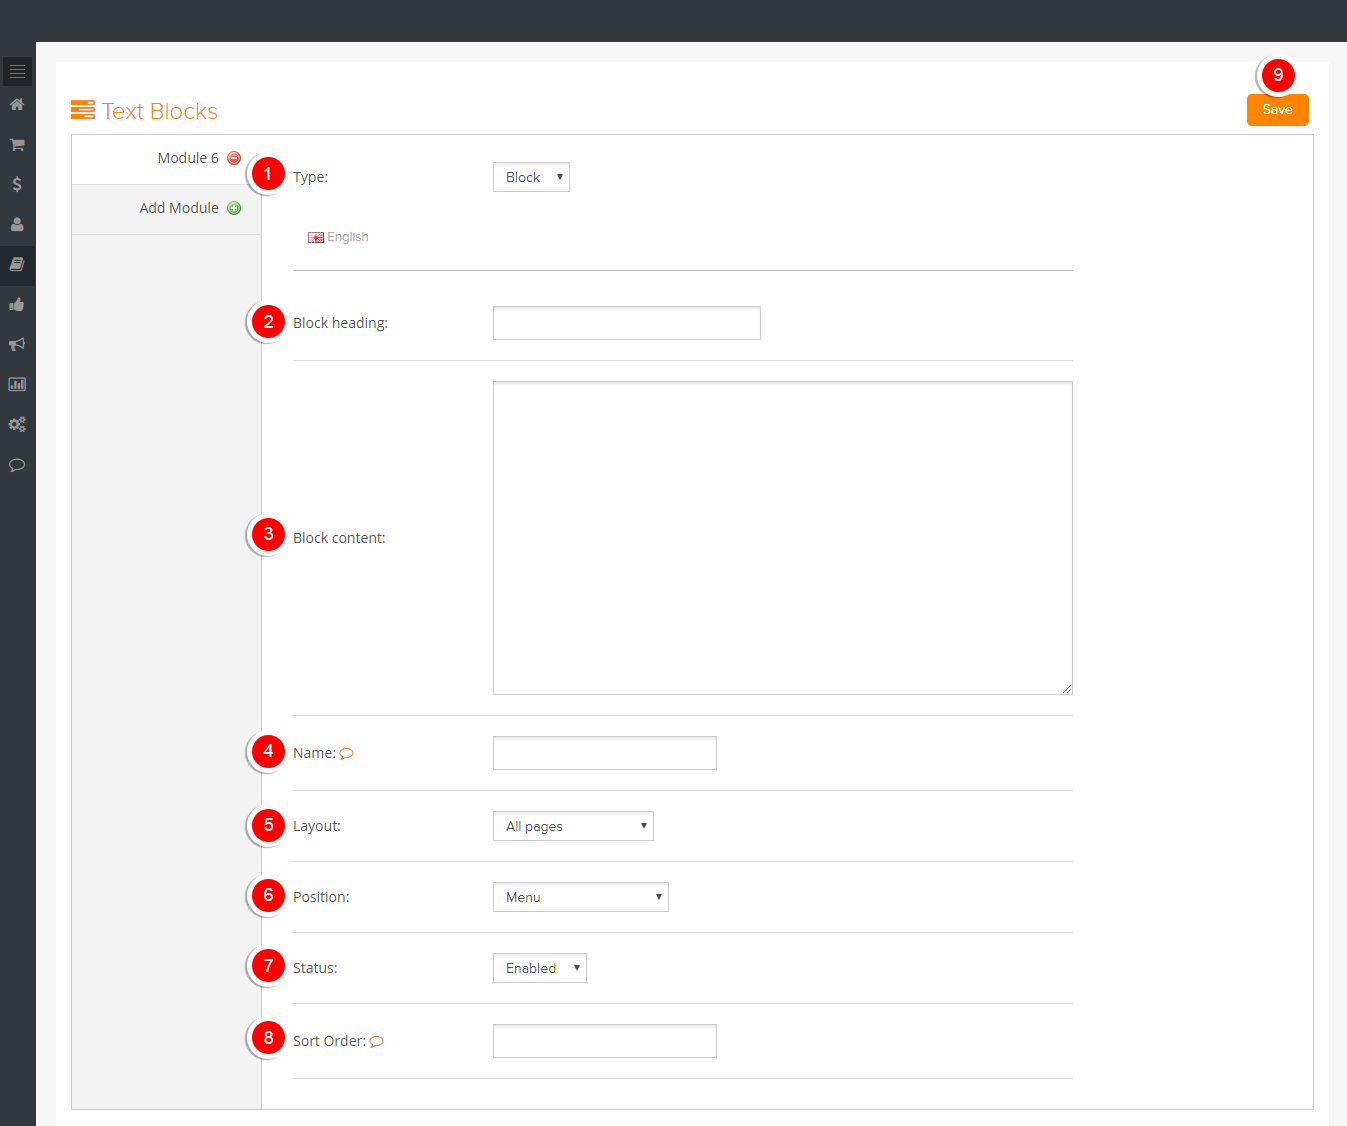
Task: Focus the Sort Order input field
Action: tap(605, 1041)
